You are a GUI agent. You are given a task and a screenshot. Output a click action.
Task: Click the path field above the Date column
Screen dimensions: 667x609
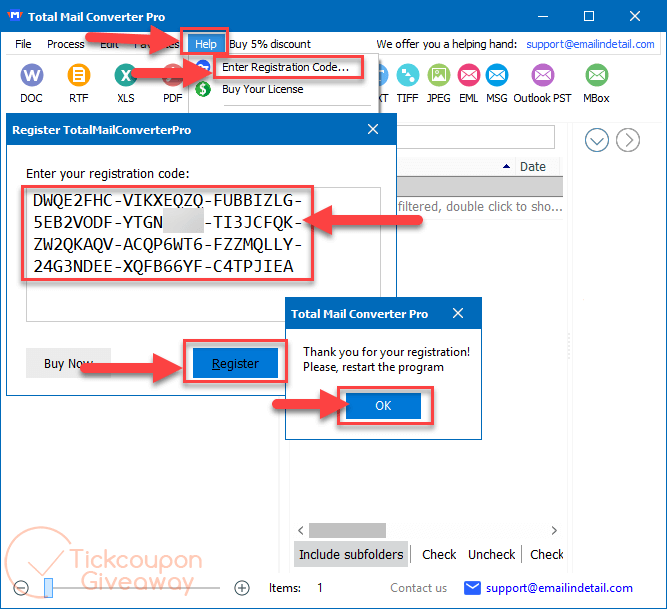[476, 137]
